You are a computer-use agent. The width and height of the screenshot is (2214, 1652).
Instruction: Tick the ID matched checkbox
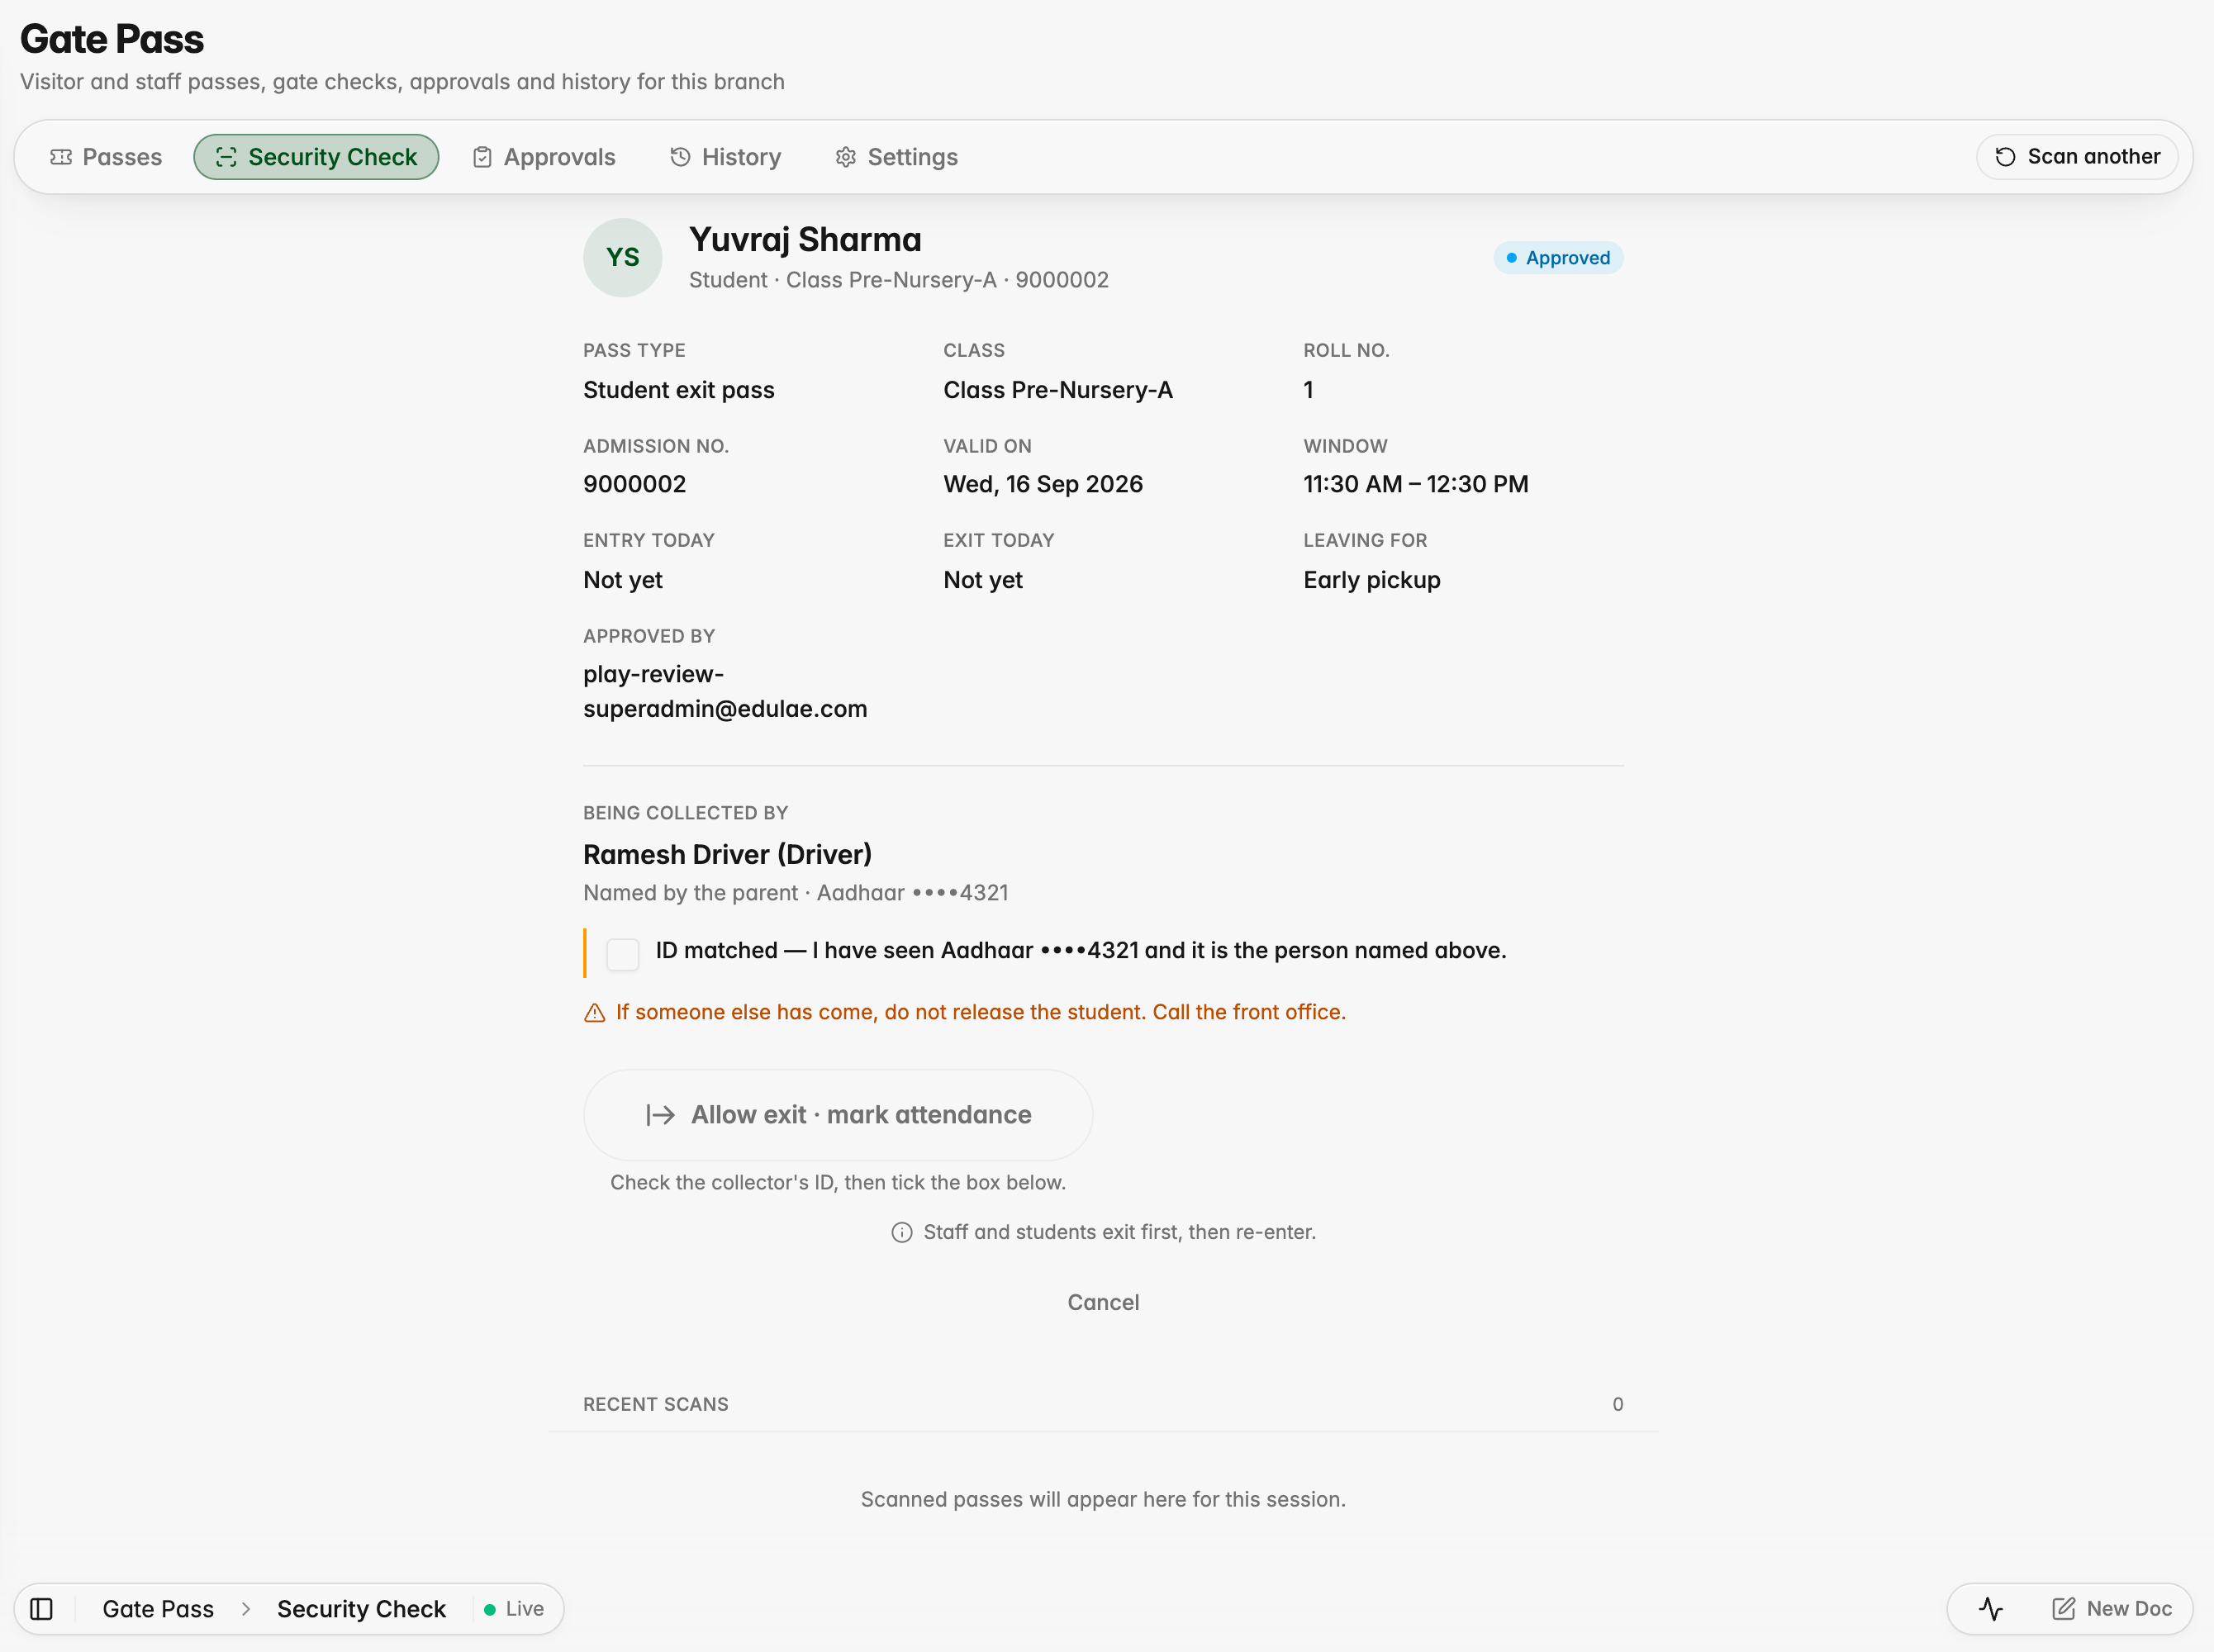coord(623,954)
